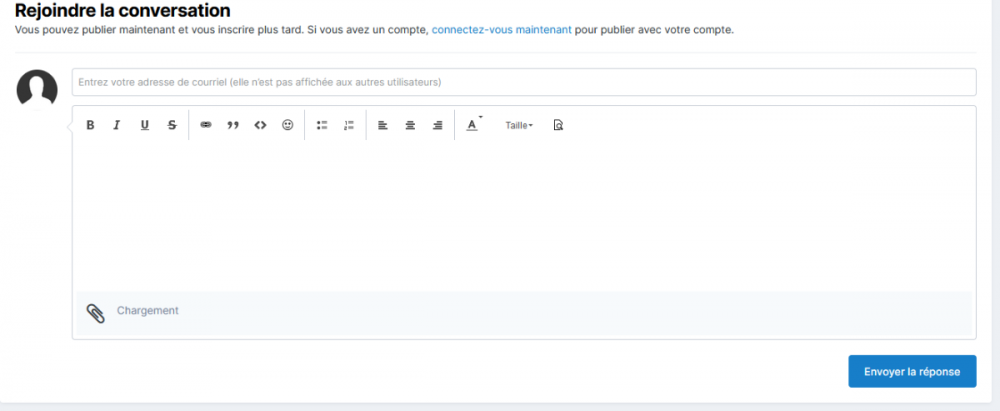Screen dimensions: 1000x411
Task: Click the Rejoindre la conversation heading
Action: [122, 10]
